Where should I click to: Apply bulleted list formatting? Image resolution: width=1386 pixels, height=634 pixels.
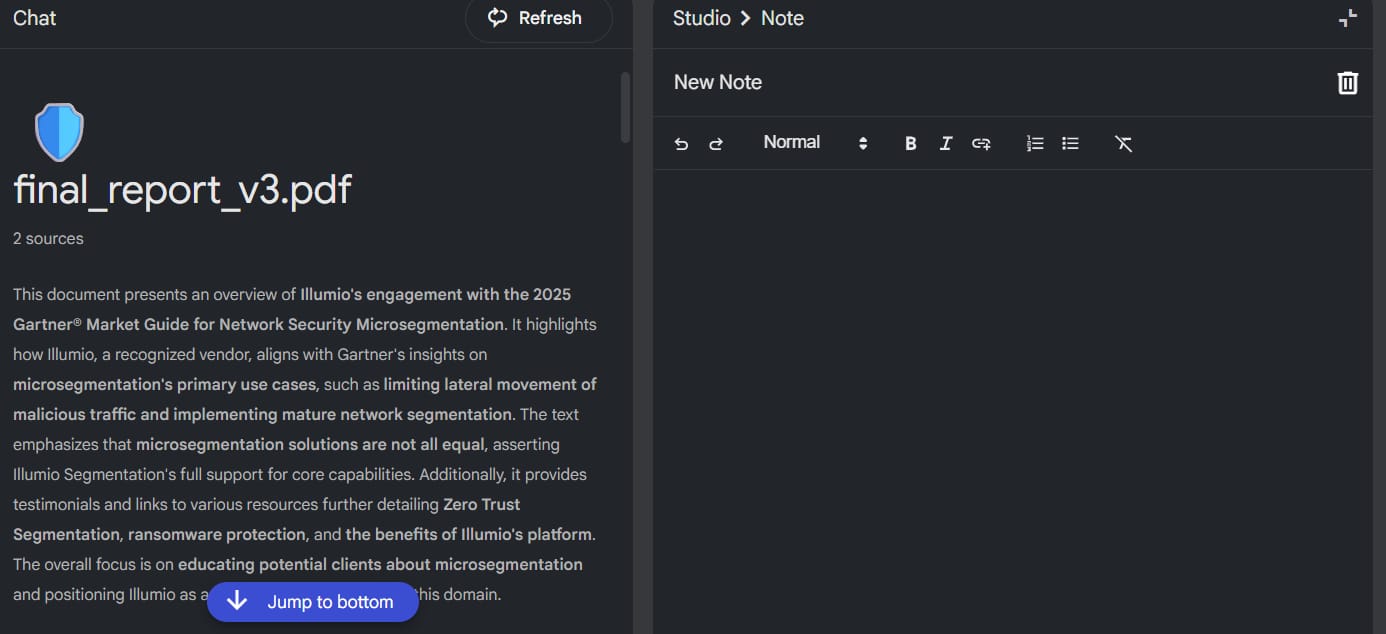[x=1070, y=144]
